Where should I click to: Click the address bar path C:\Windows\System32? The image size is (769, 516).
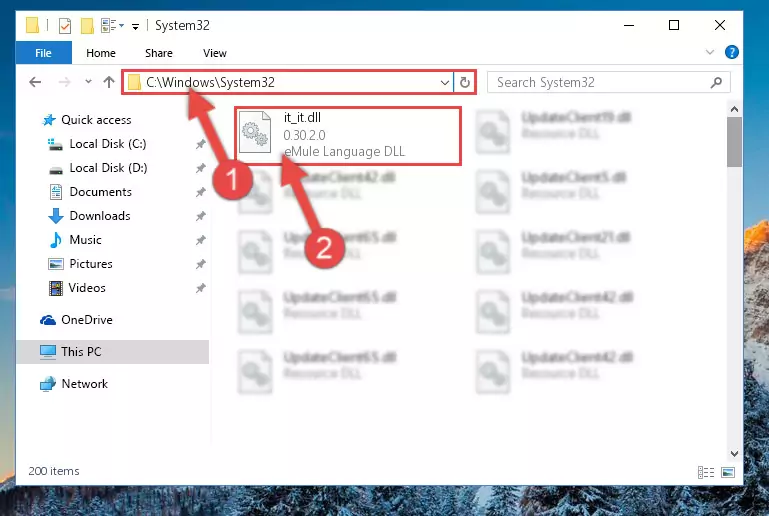pyautogui.click(x=210, y=82)
